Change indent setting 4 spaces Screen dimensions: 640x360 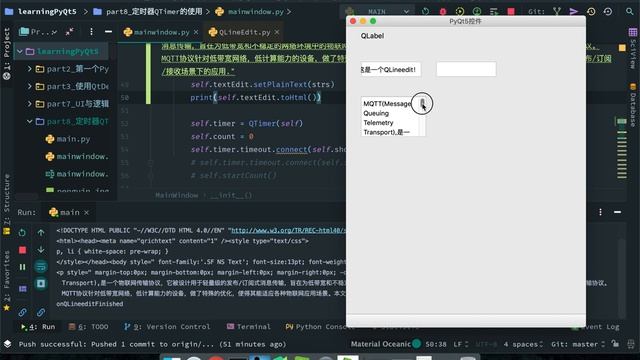click(524, 344)
